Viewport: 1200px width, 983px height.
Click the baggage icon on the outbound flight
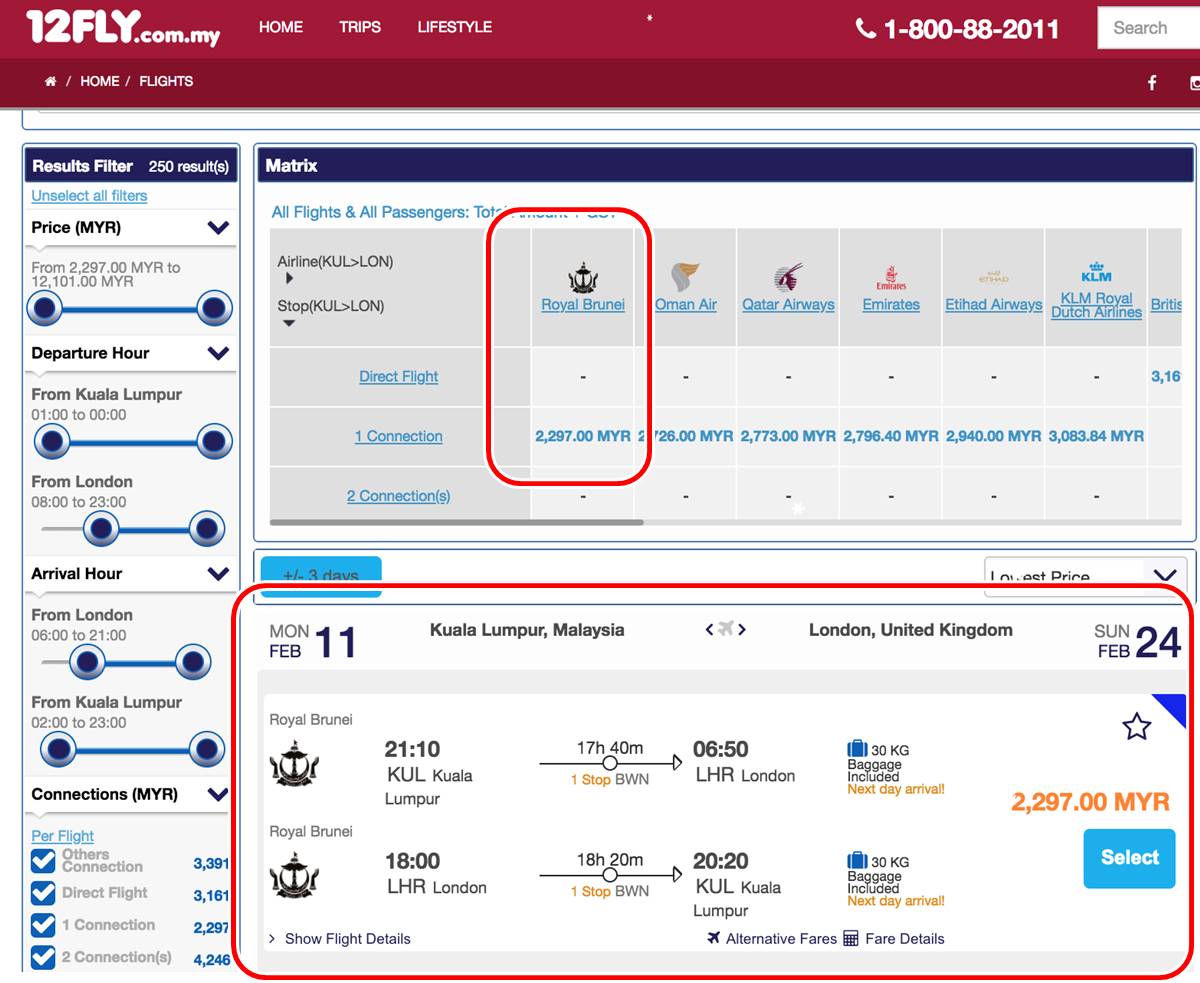point(857,749)
